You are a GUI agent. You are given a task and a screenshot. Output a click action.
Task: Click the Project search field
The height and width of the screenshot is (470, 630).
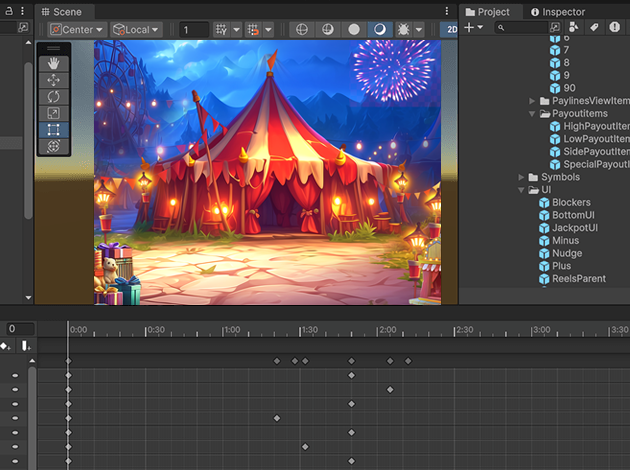pyautogui.click(x=522, y=27)
